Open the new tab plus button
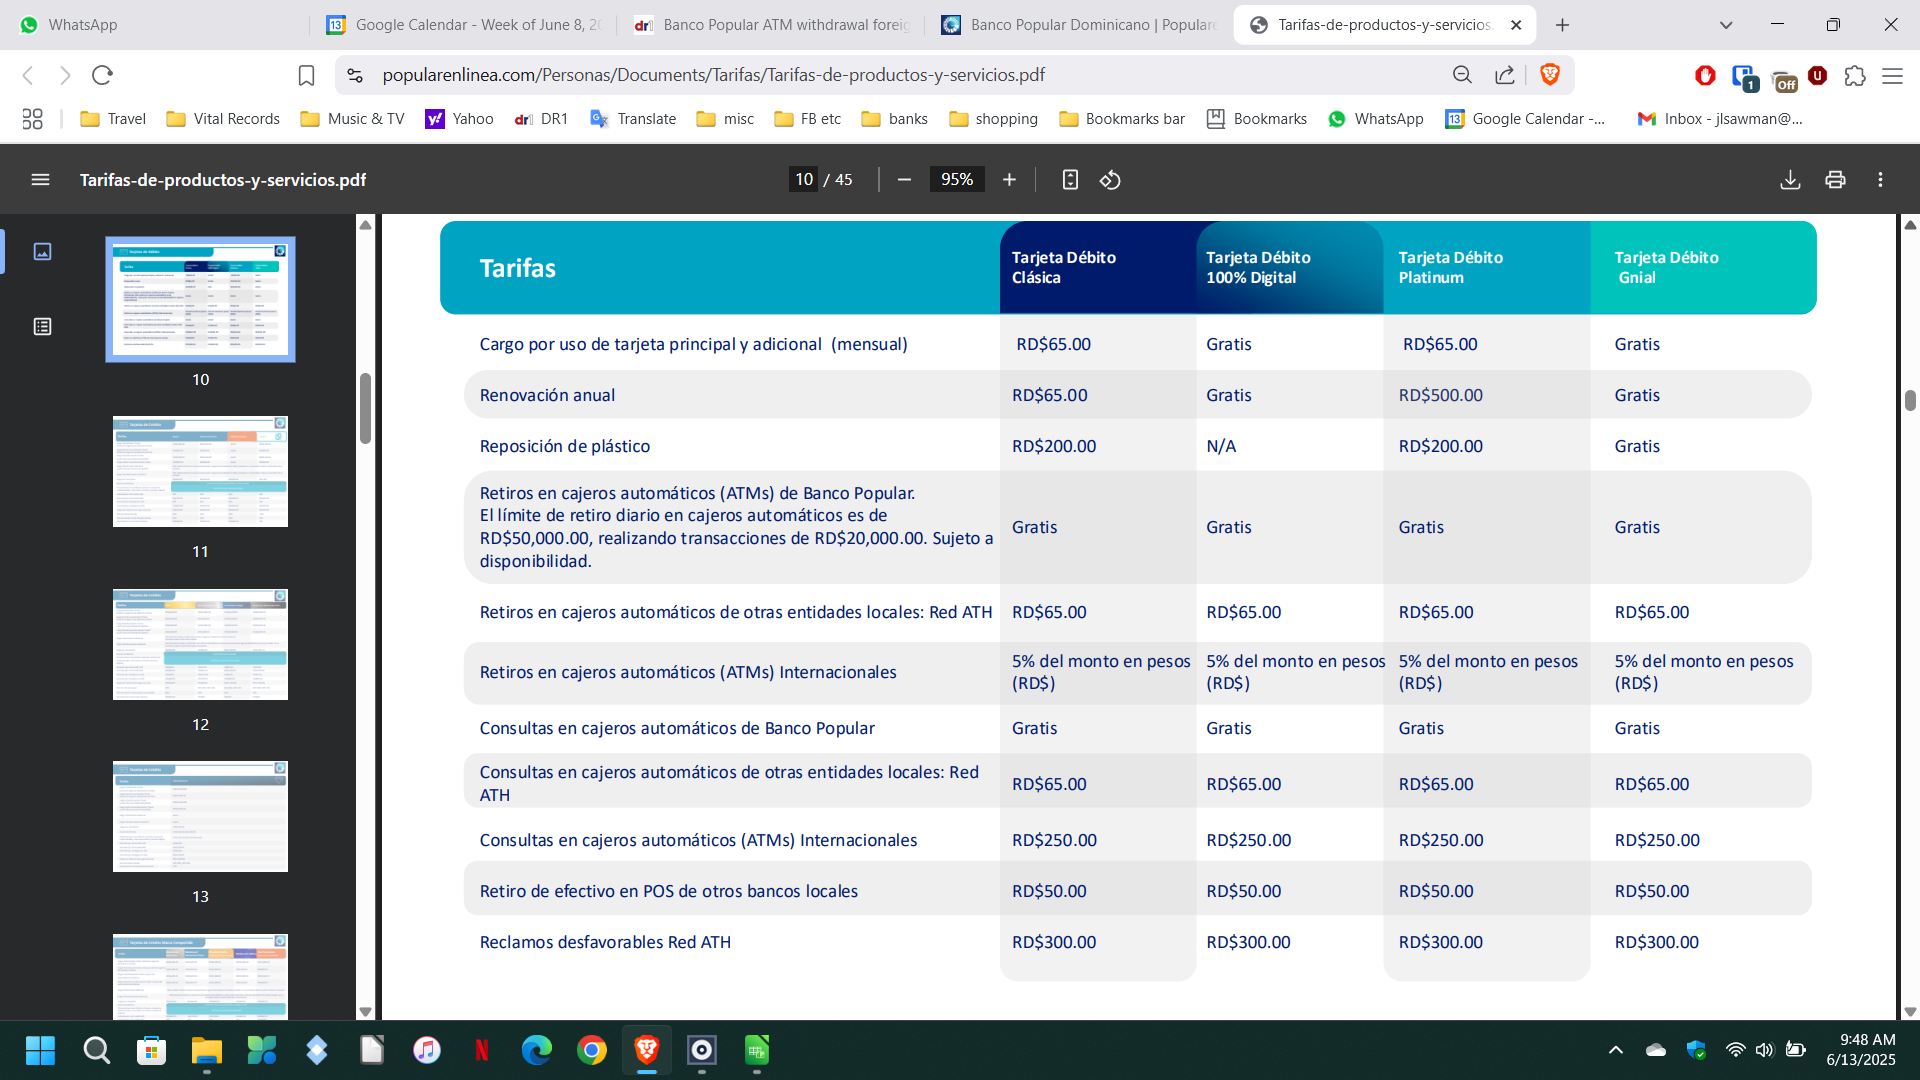The image size is (1920, 1080). (1562, 25)
